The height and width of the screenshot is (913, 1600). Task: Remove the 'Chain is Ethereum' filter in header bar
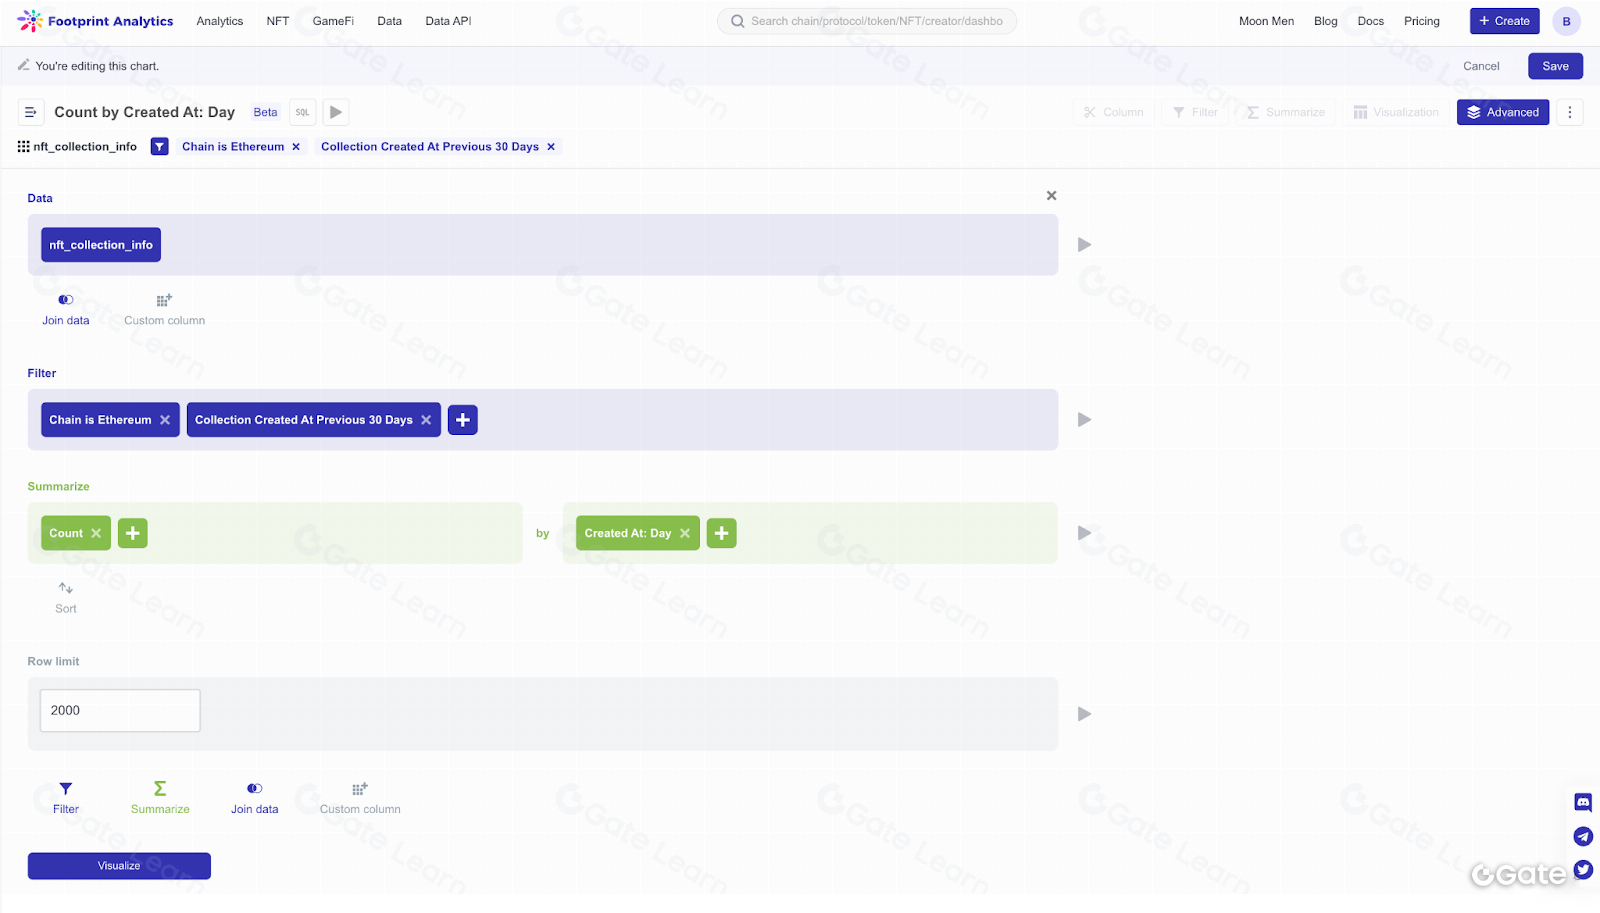point(296,147)
